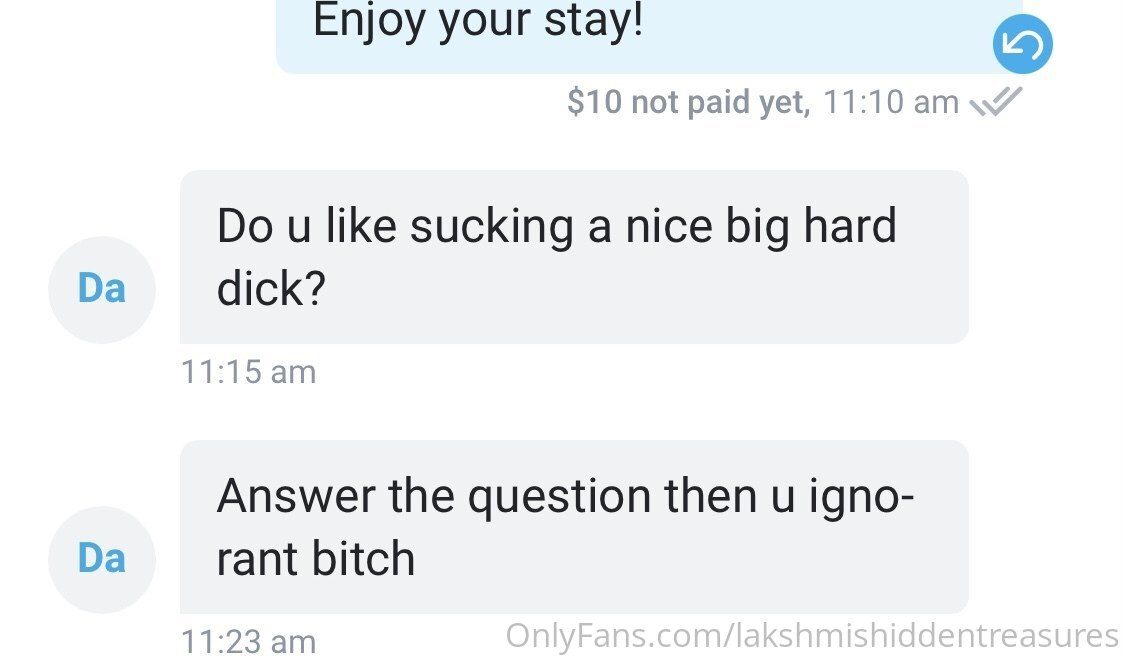Open the OnlyFans.com/lakshmishiddentreasures watermark link
The width and height of the screenshot is (1125, 661).
(x=812, y=637)
